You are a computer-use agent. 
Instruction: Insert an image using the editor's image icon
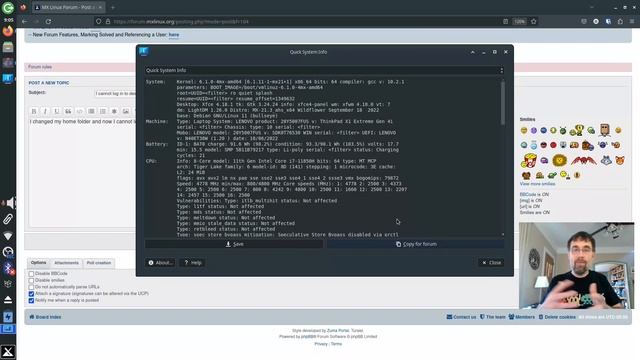[126, 111]
